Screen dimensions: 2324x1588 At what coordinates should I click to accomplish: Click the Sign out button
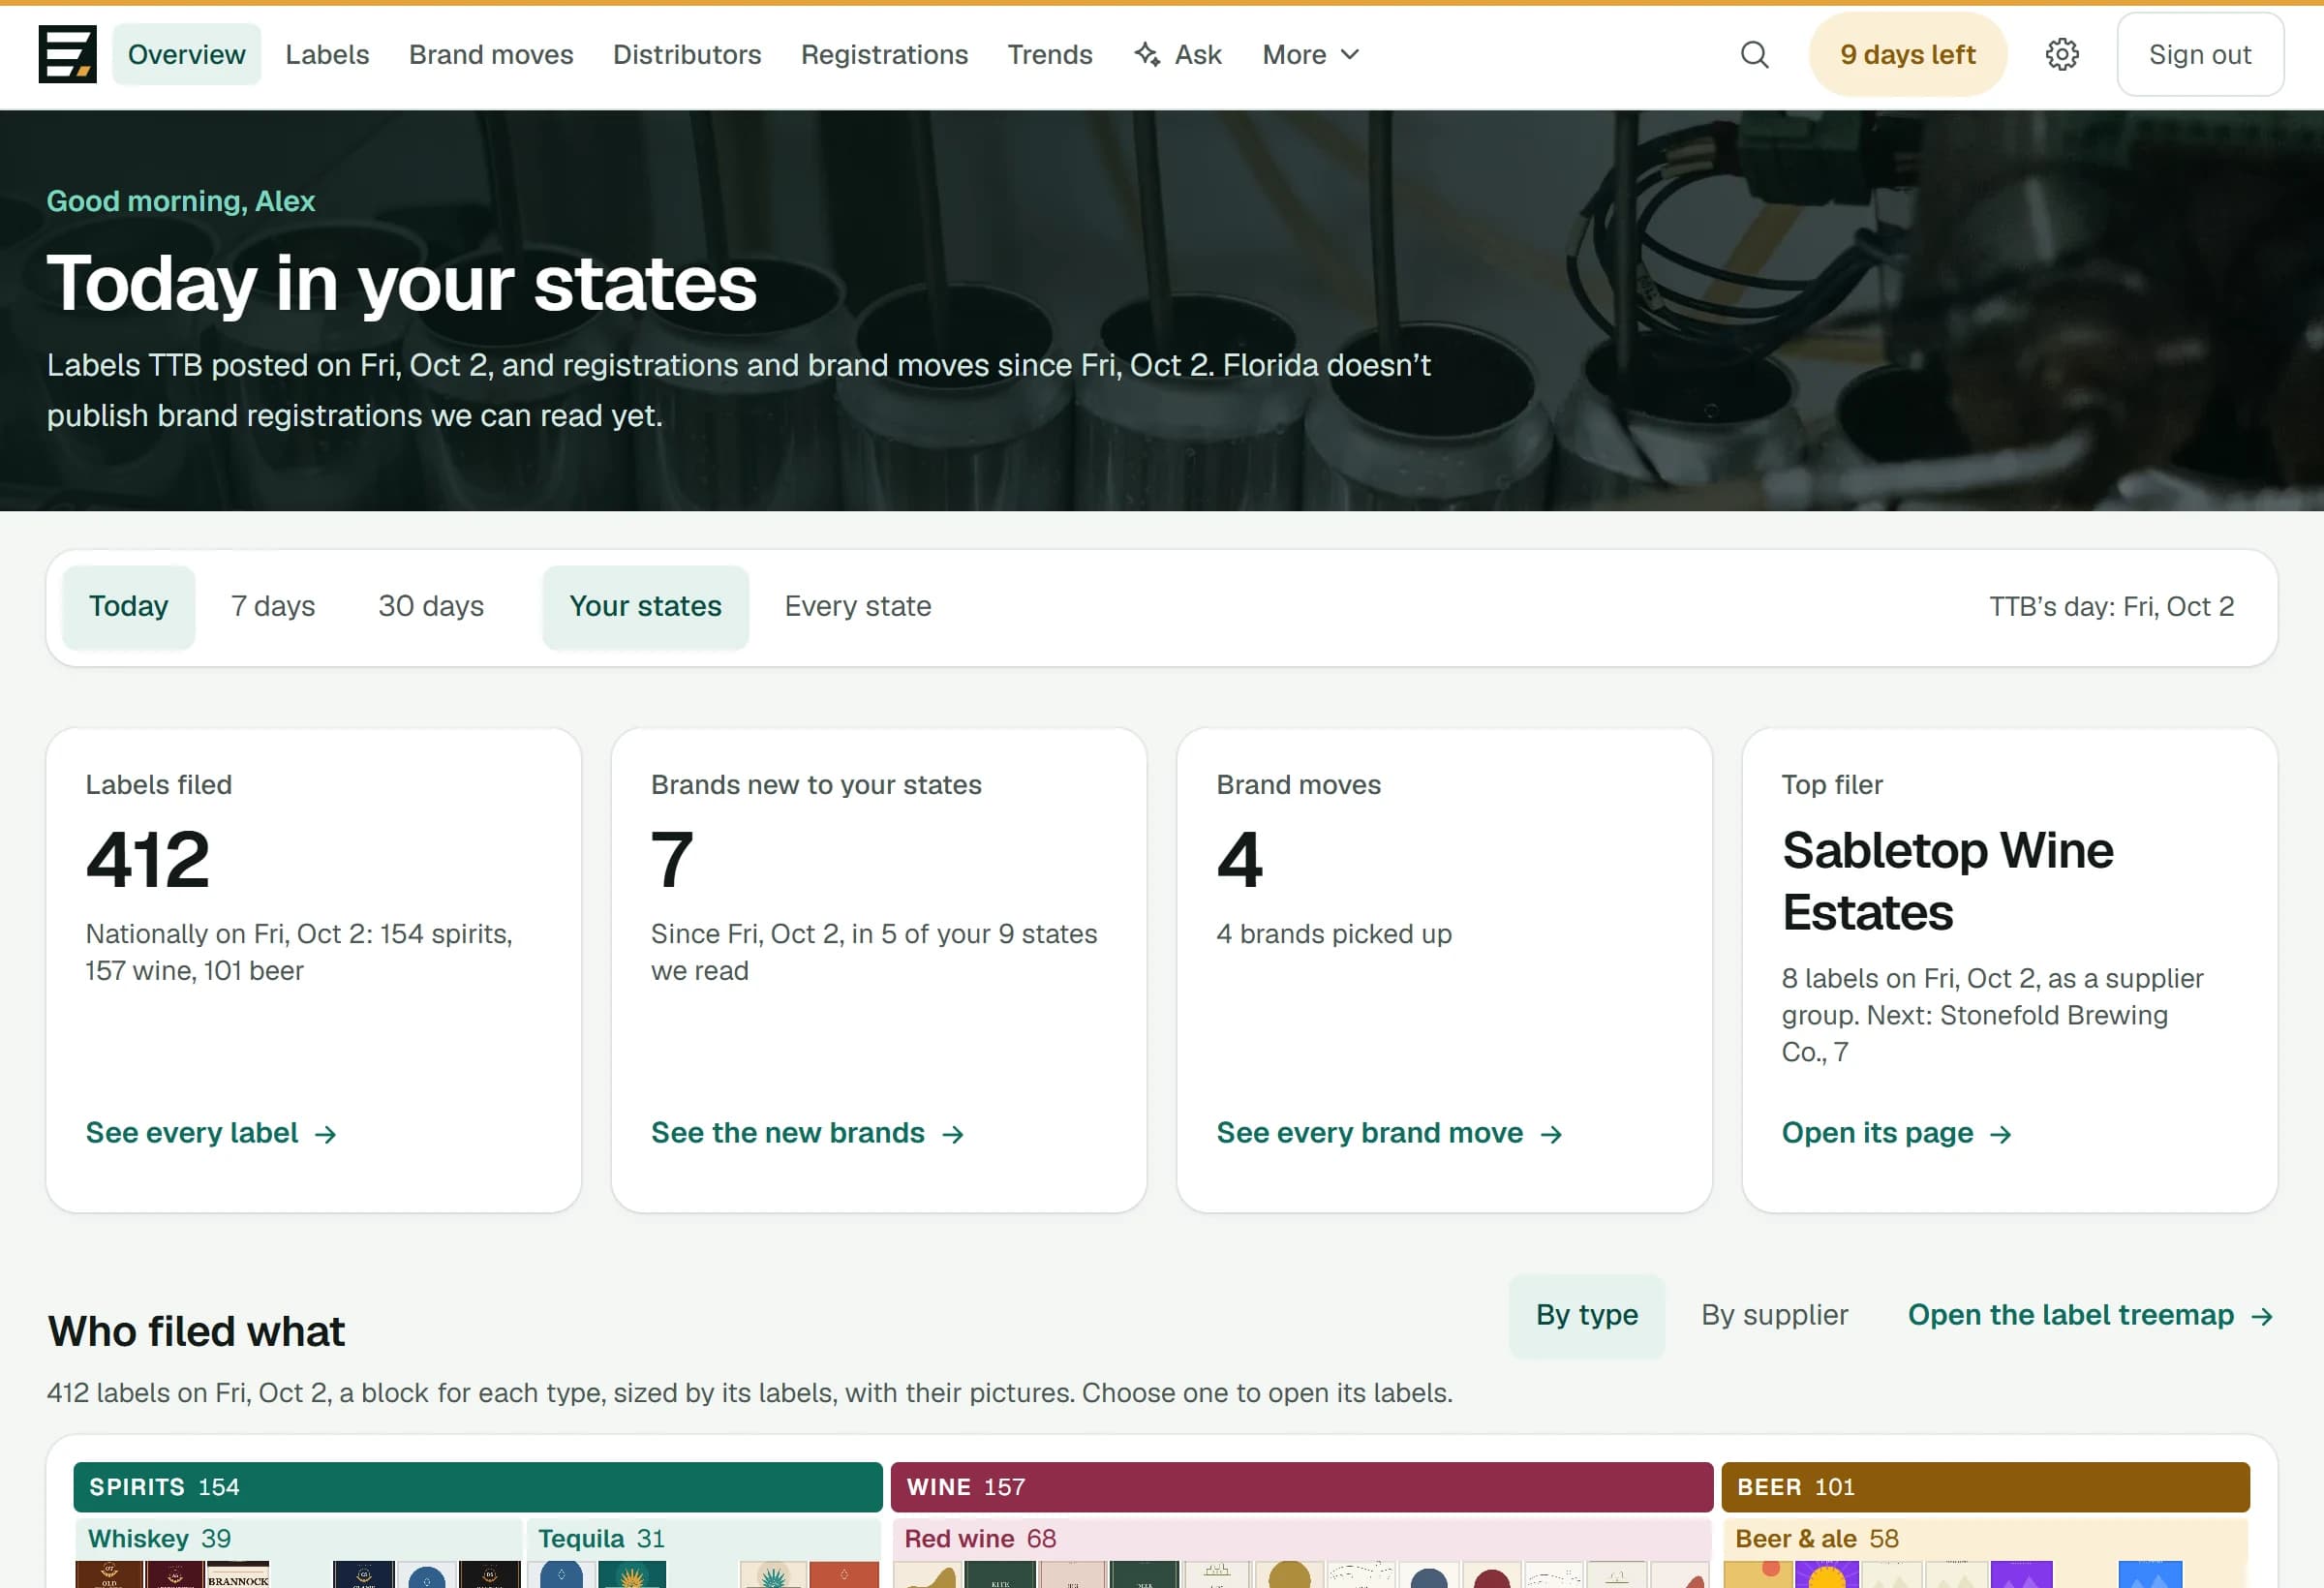coord(2199,54)
